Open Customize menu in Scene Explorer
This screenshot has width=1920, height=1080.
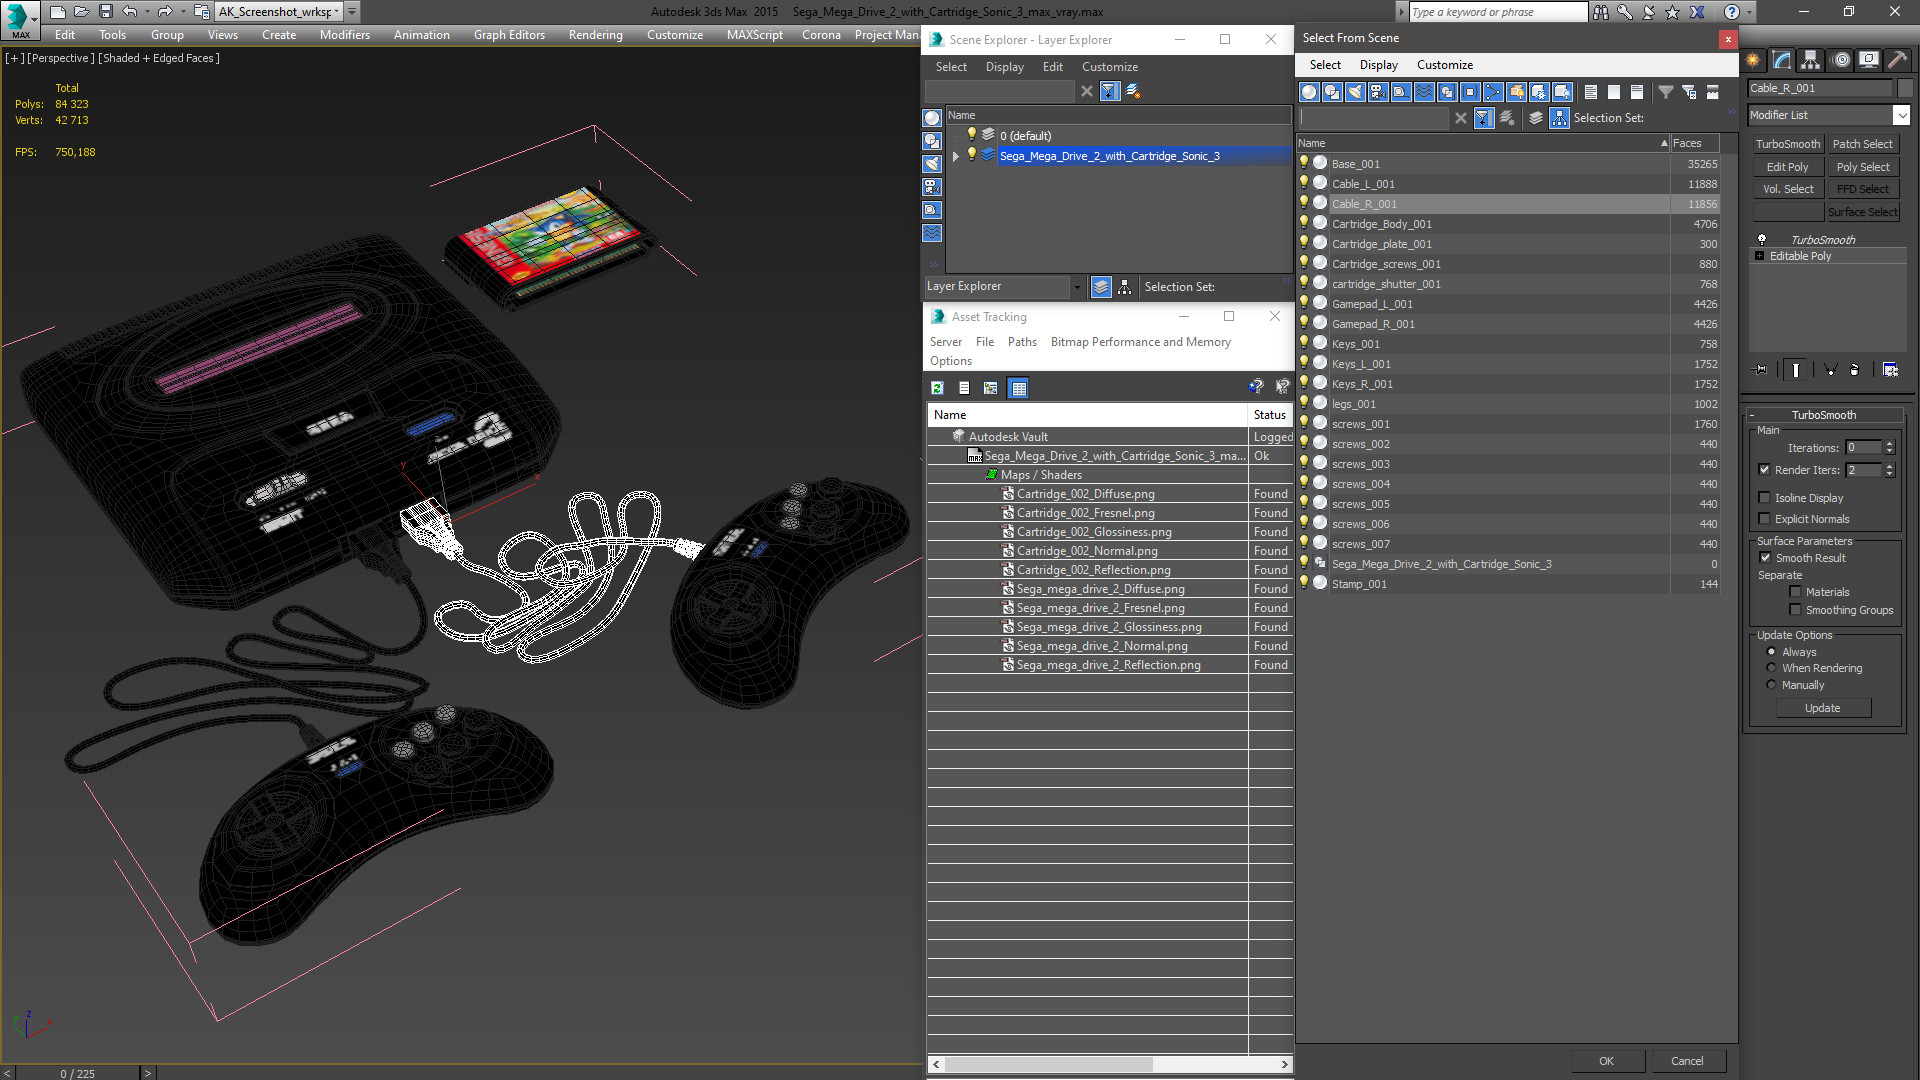[1109, 67]
